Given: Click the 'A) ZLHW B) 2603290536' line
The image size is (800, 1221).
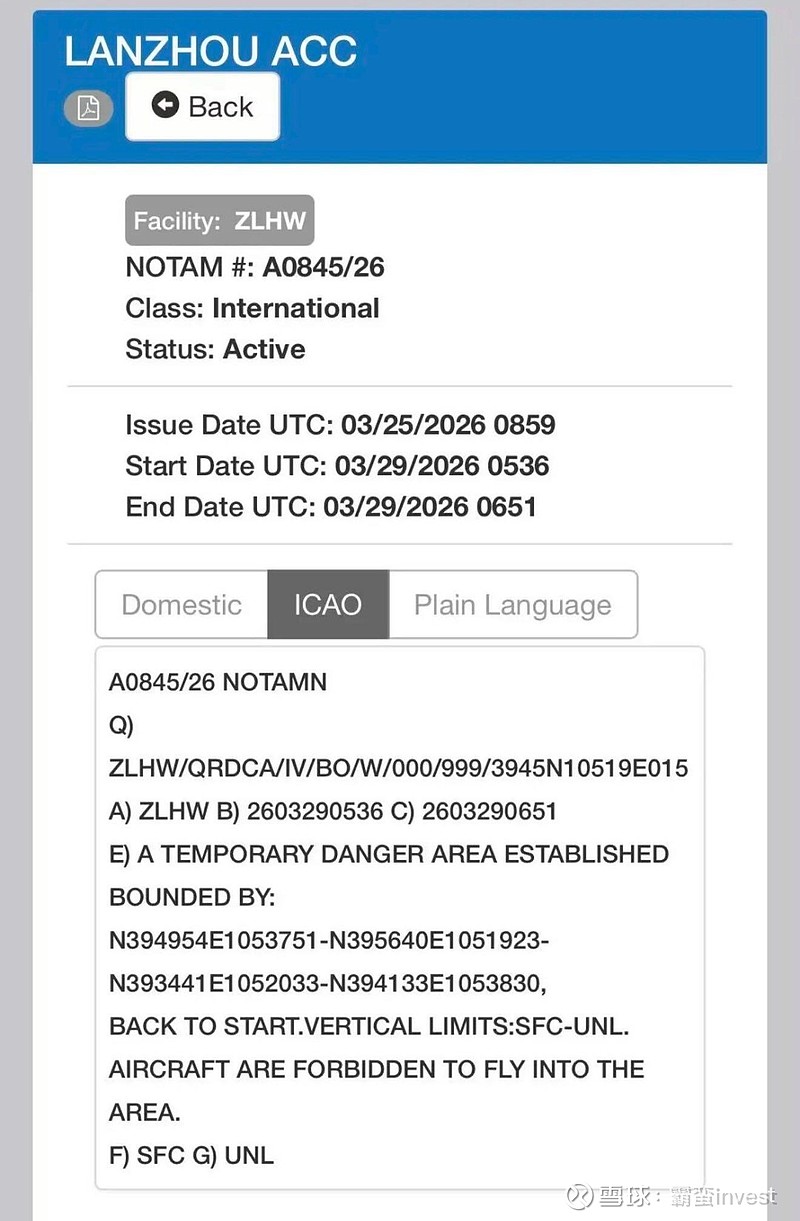Looking at the screenshot, I should pos(332,811).
